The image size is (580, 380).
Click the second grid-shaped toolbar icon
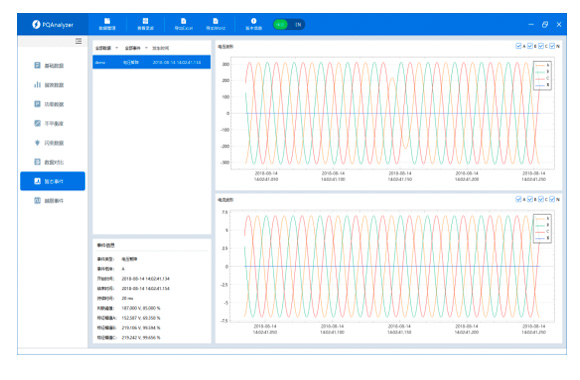coord(145,24)
